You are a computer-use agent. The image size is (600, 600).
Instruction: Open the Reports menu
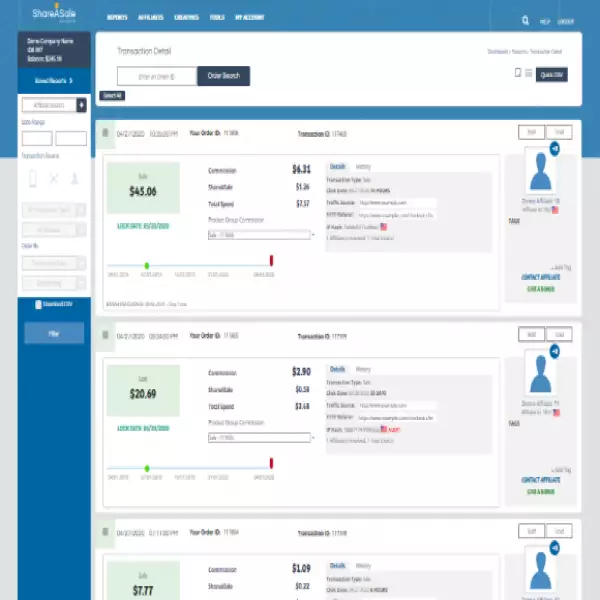(117, 19)
